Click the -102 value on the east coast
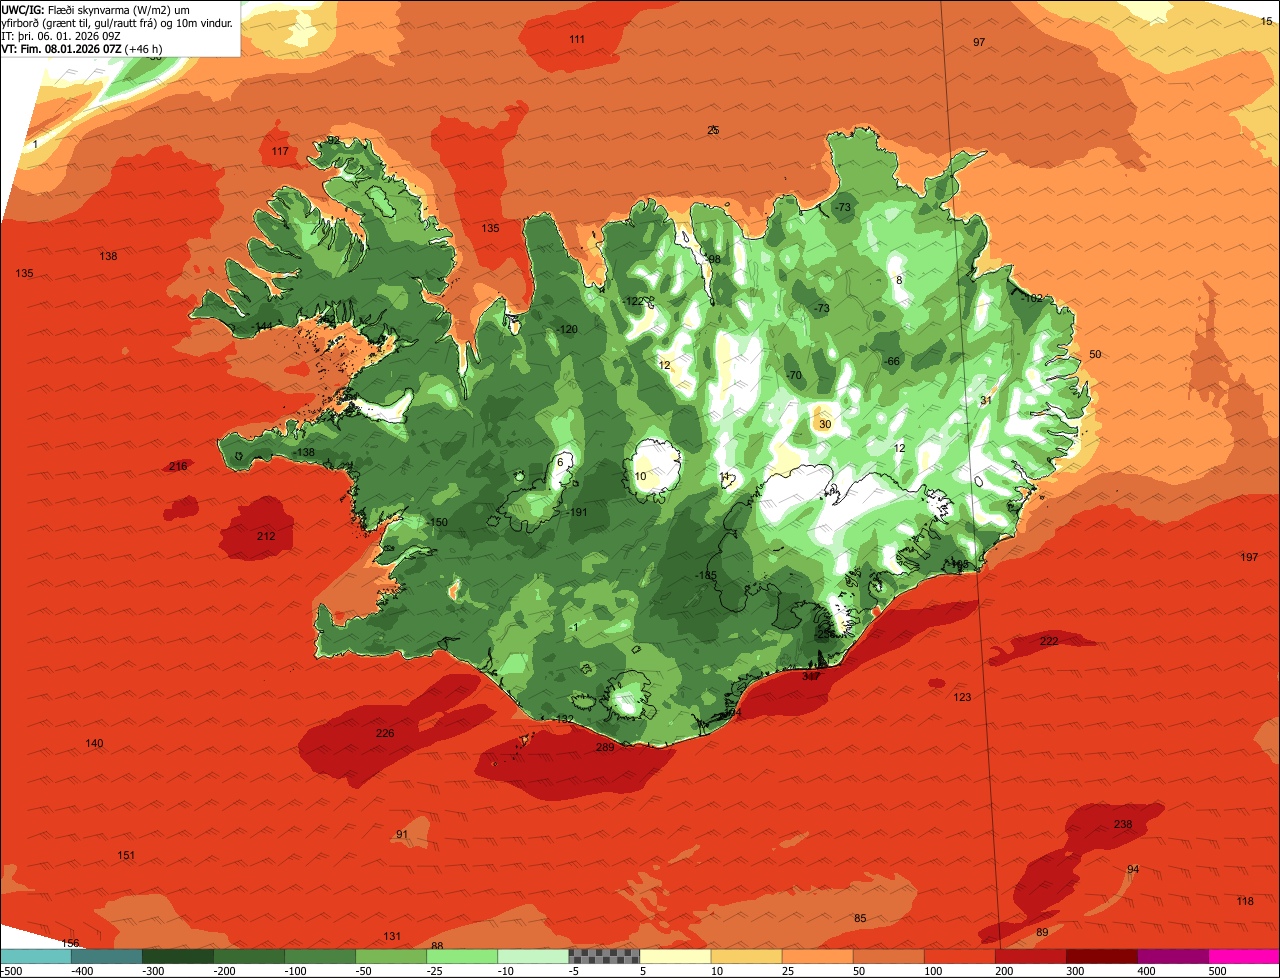 click(1031, 298)
